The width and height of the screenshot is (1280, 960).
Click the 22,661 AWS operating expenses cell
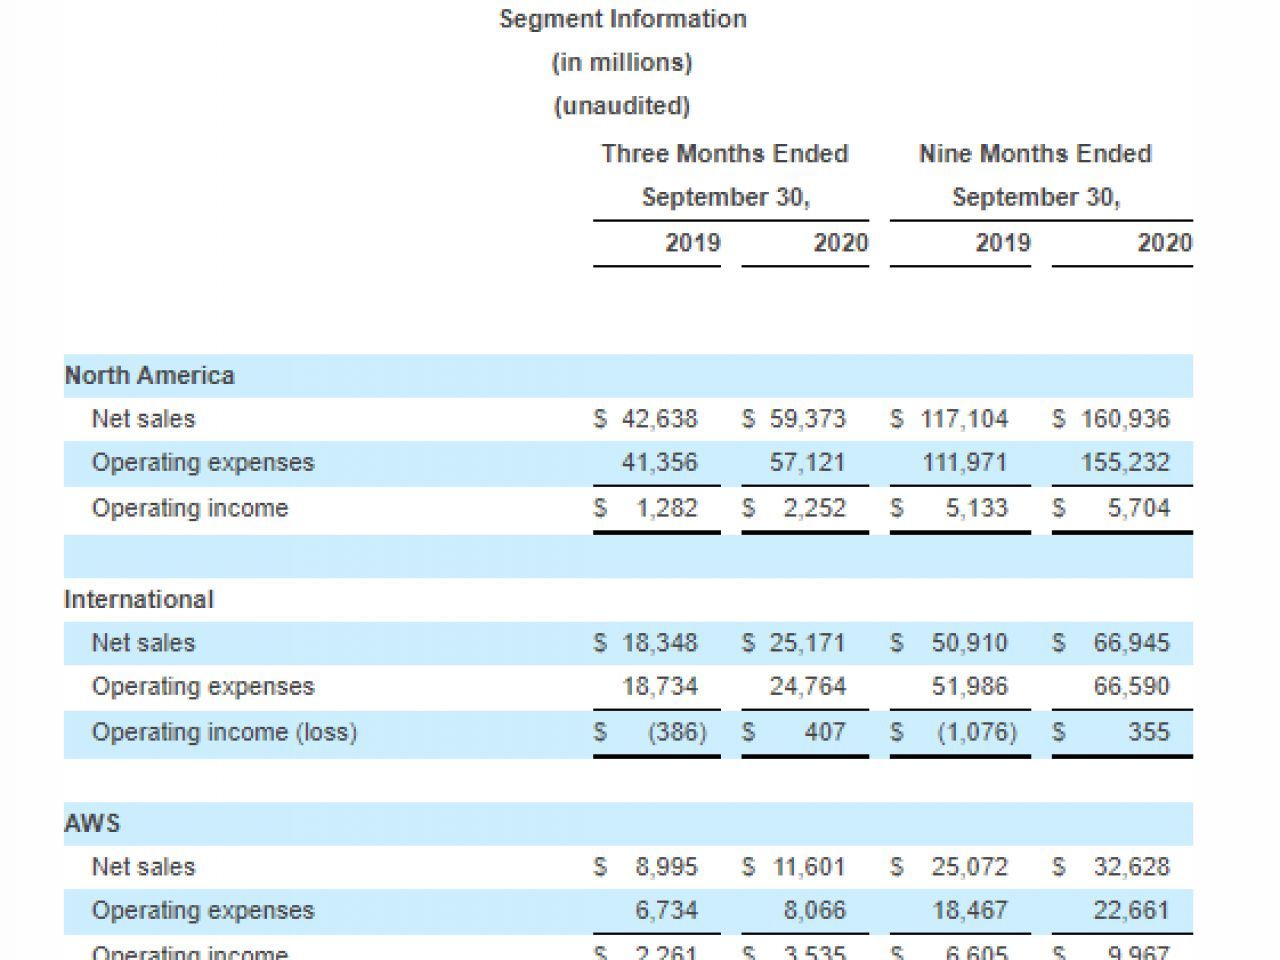pyautogui.click(x=1132, y=911)
